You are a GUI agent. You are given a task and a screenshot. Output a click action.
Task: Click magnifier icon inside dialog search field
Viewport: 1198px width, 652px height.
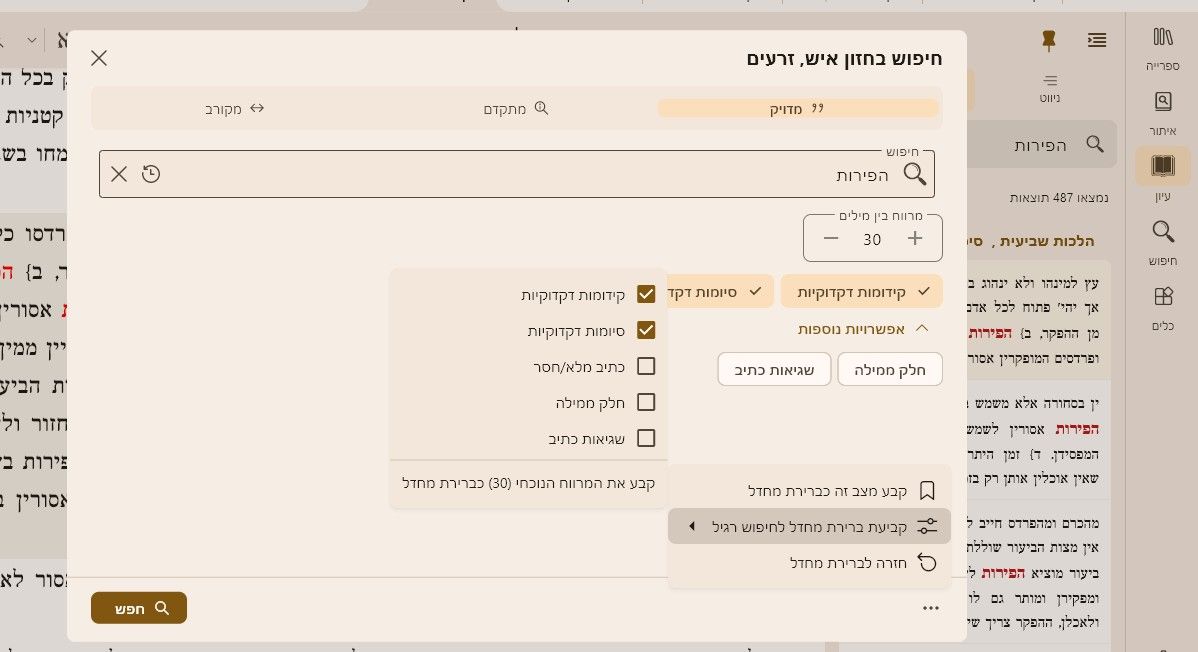[x=915, y=174]
